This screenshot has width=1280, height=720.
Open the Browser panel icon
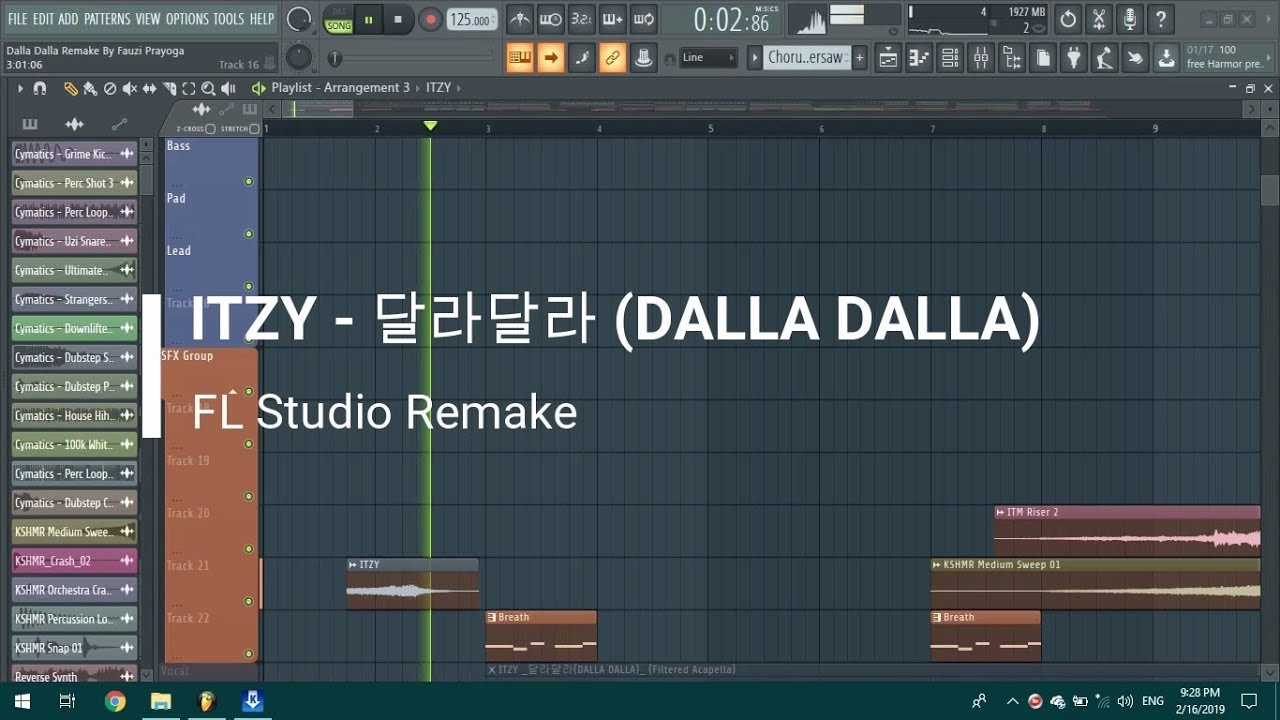1012,58
